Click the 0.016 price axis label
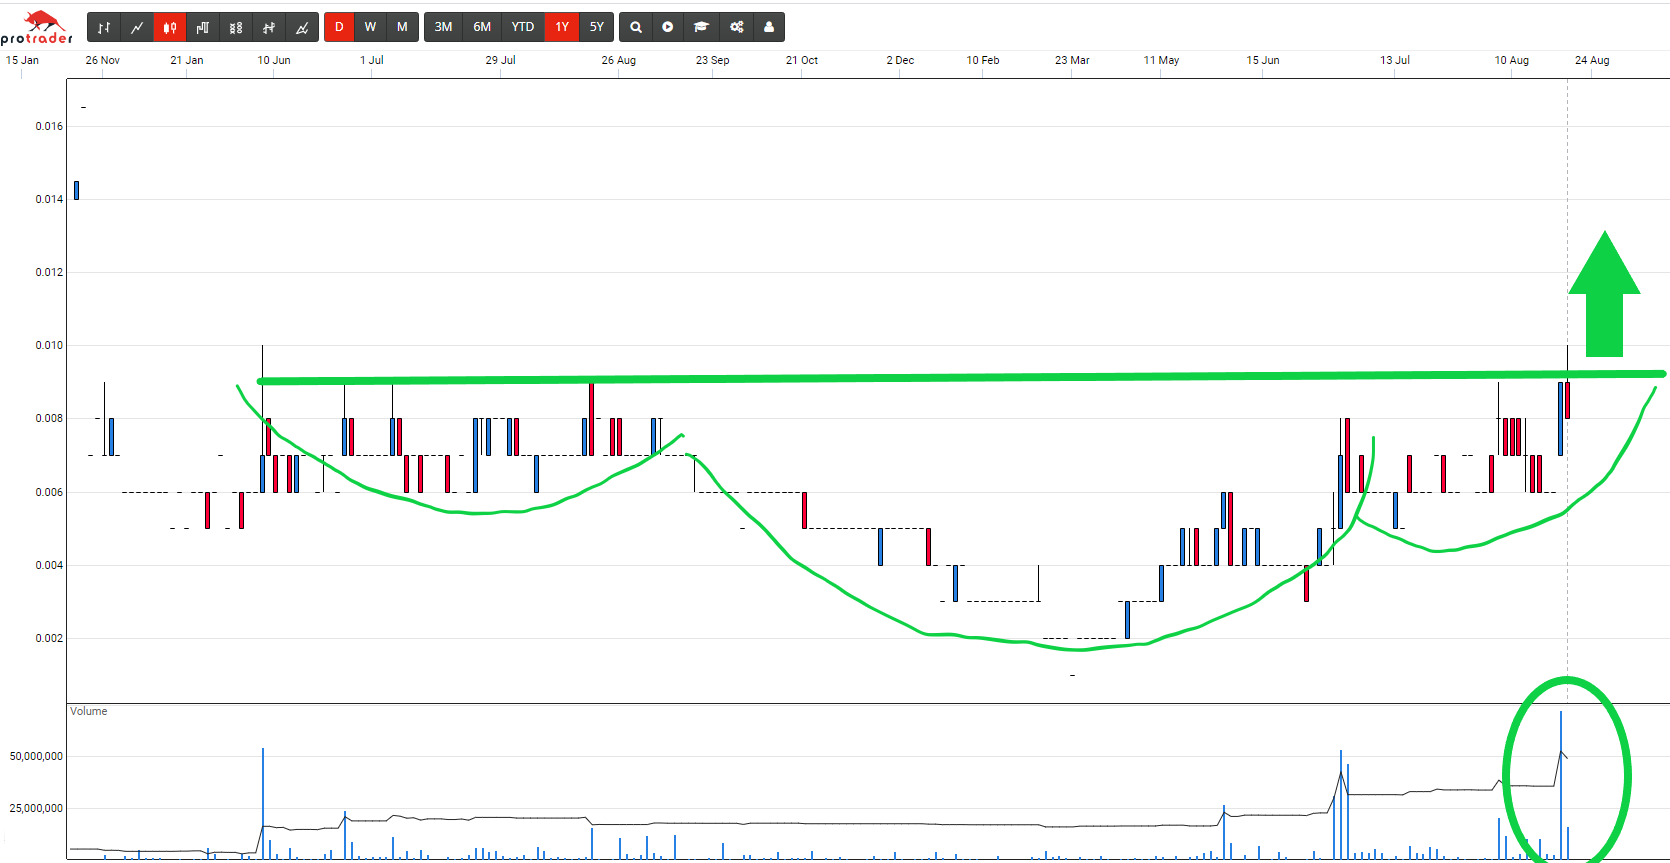 (49, 126)
